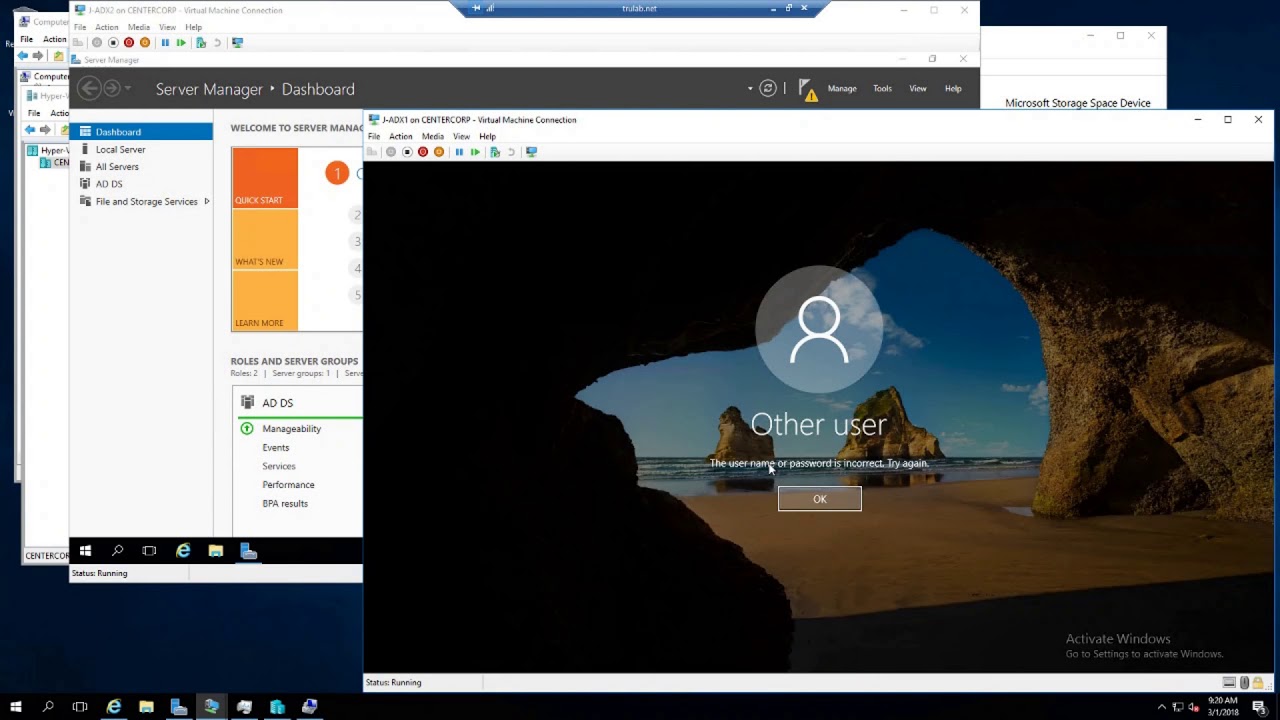The image size is (1280, 720).
Task: Open host Action Center notification icon
Action: [1259, 707]
